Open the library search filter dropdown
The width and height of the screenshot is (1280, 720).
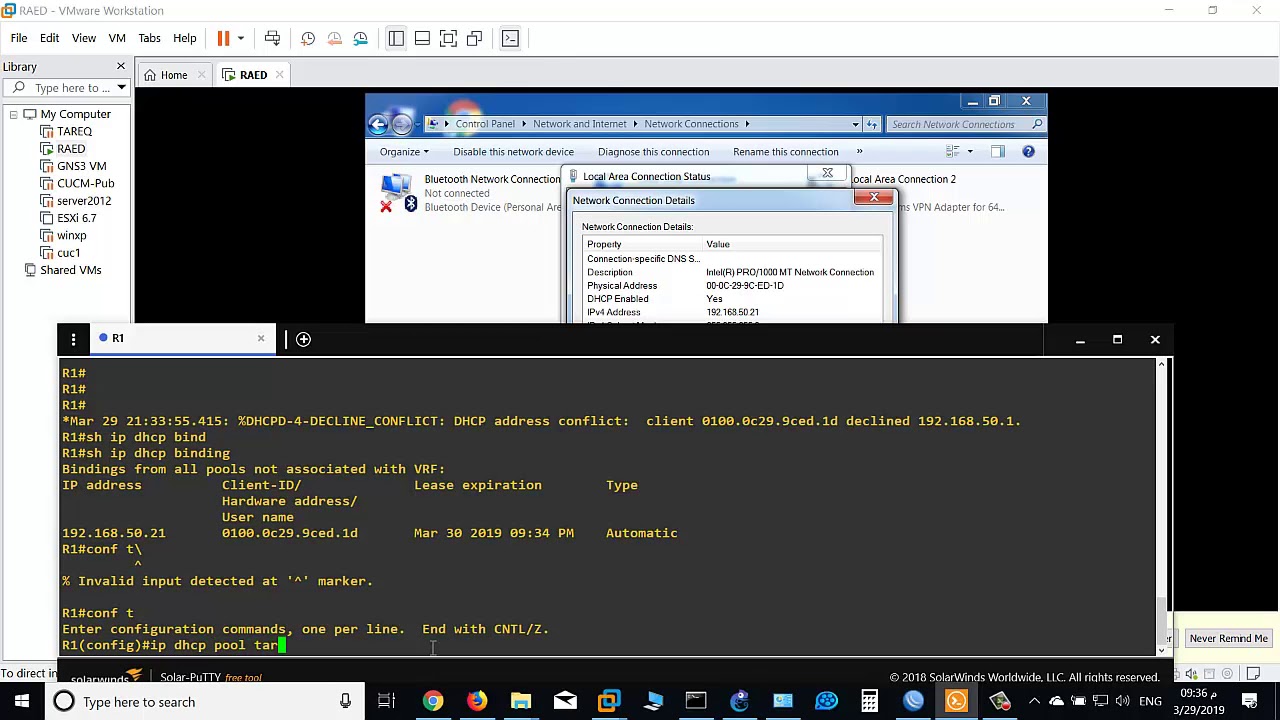coord(121,88)
